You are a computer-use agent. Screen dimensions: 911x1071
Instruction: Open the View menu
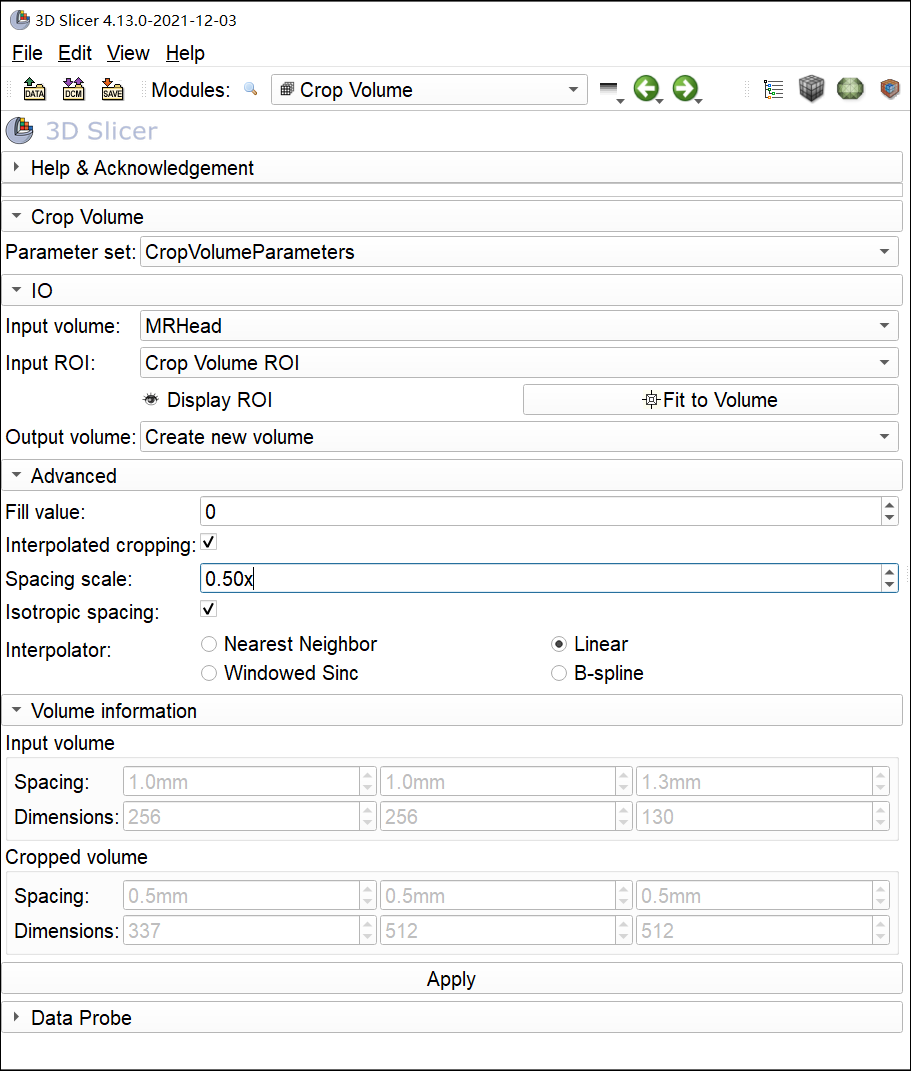click(x=128, y=53)
